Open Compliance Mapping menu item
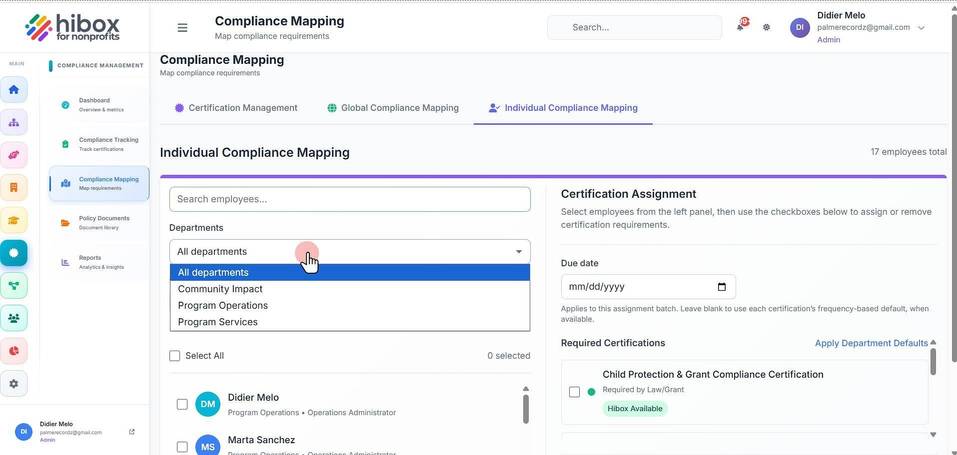This screenshot has width=957, height=455. (x=99, y=183)
